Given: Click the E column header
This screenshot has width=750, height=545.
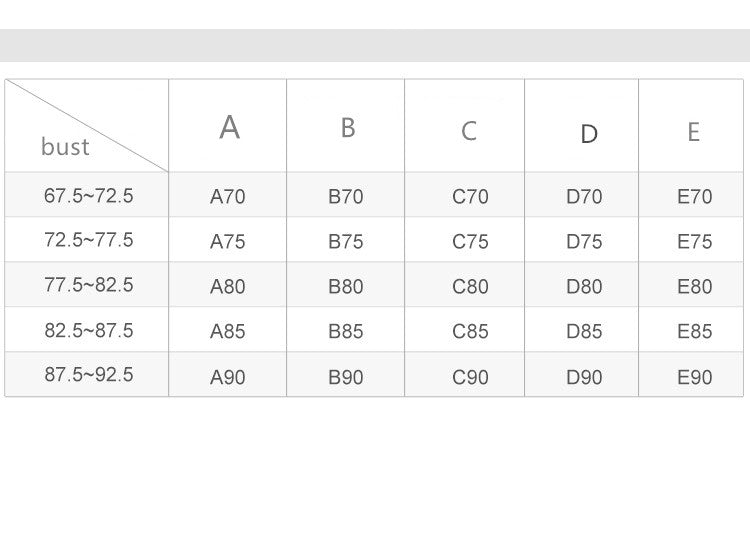Looking at the screenshot, I should pyautogui.click(x=693, y=132).
